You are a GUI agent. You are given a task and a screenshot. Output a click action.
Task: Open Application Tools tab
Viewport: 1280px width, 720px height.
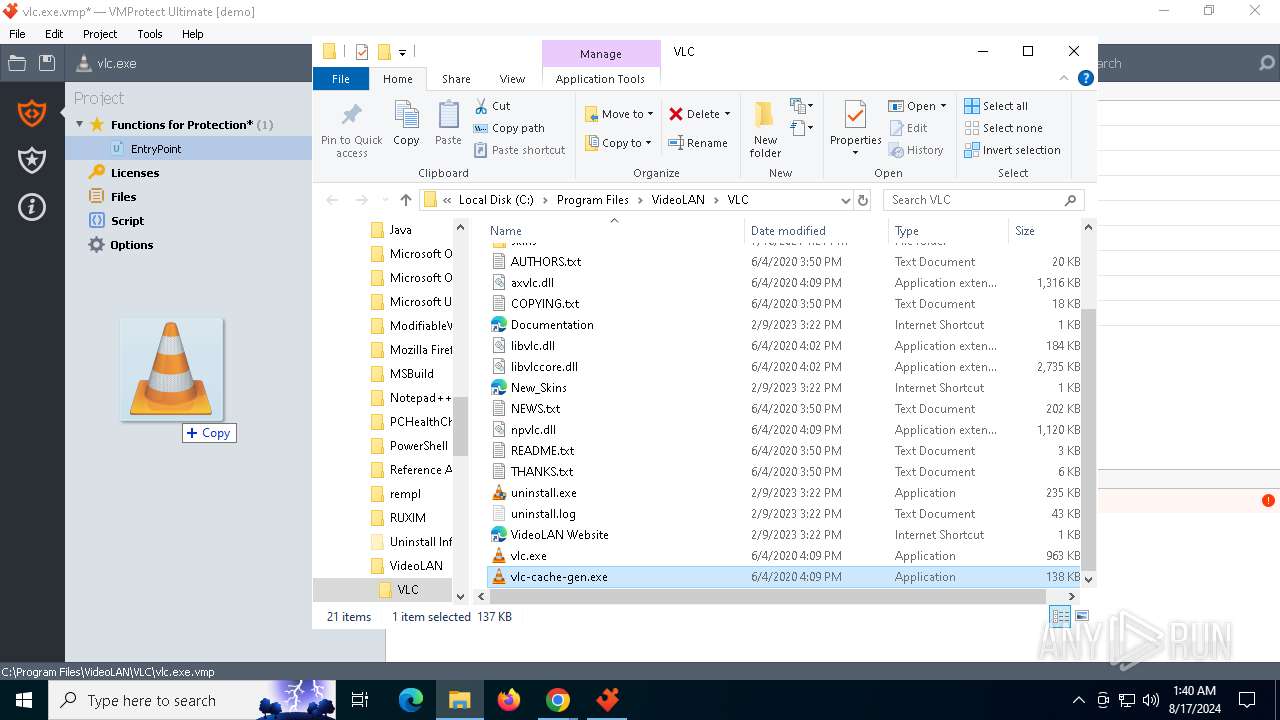[x=600, y=79]
